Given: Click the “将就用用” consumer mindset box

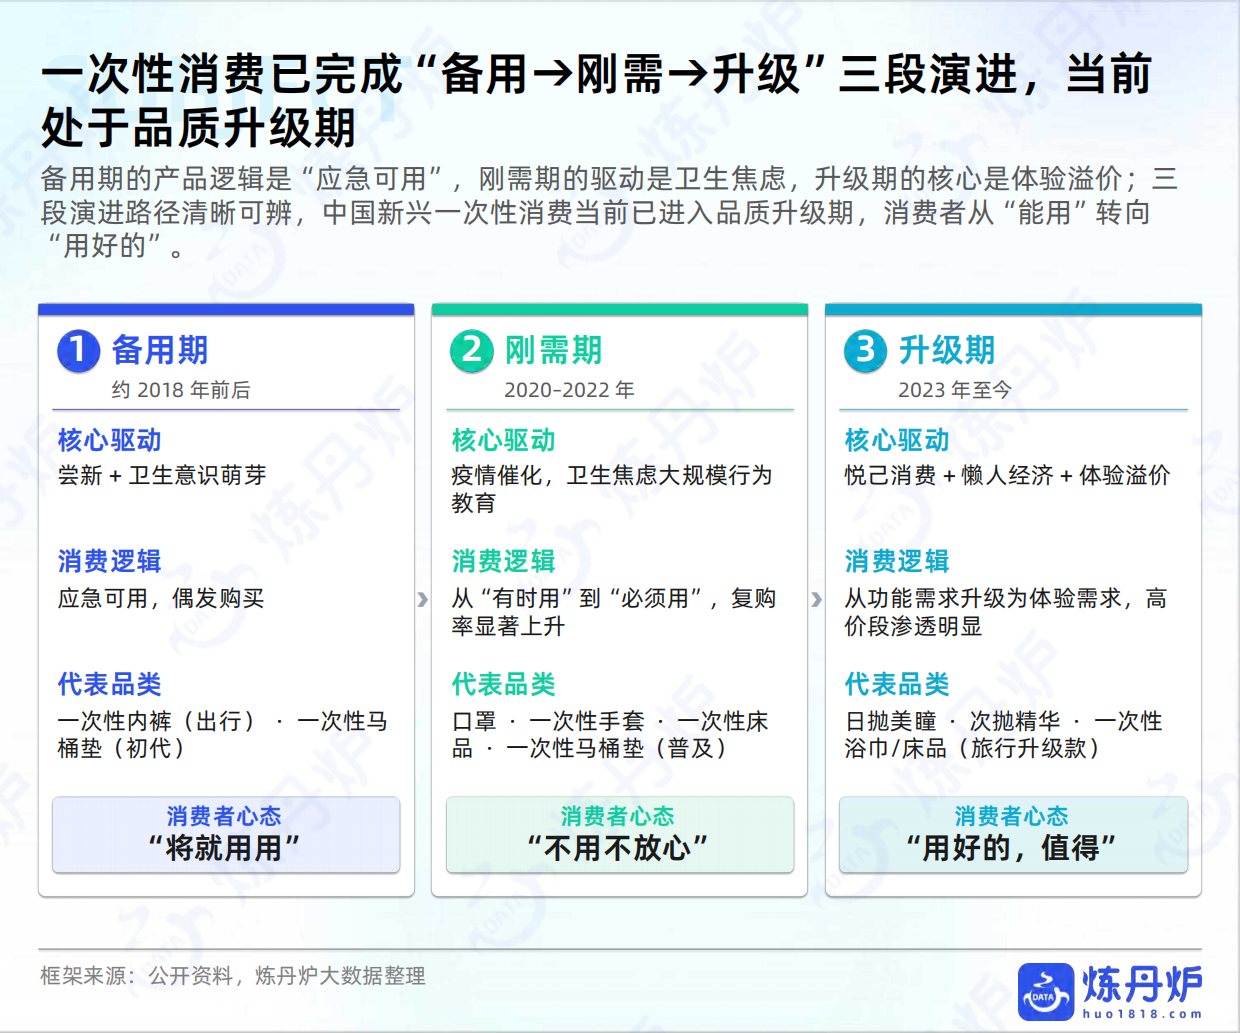Looking at the screenshot, I should click(x=226, y=835).
